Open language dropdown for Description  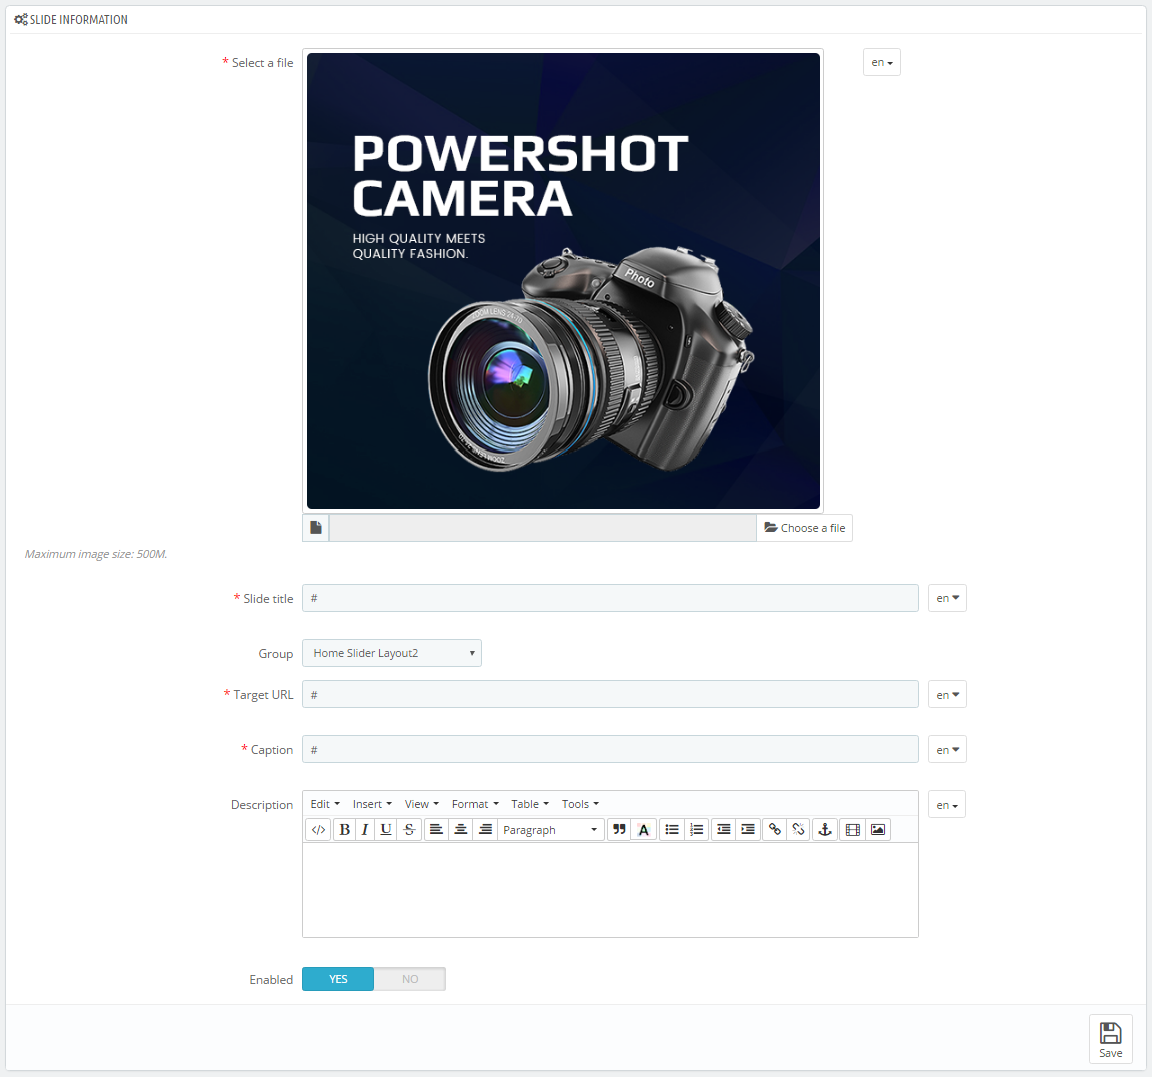coord(947,804)
